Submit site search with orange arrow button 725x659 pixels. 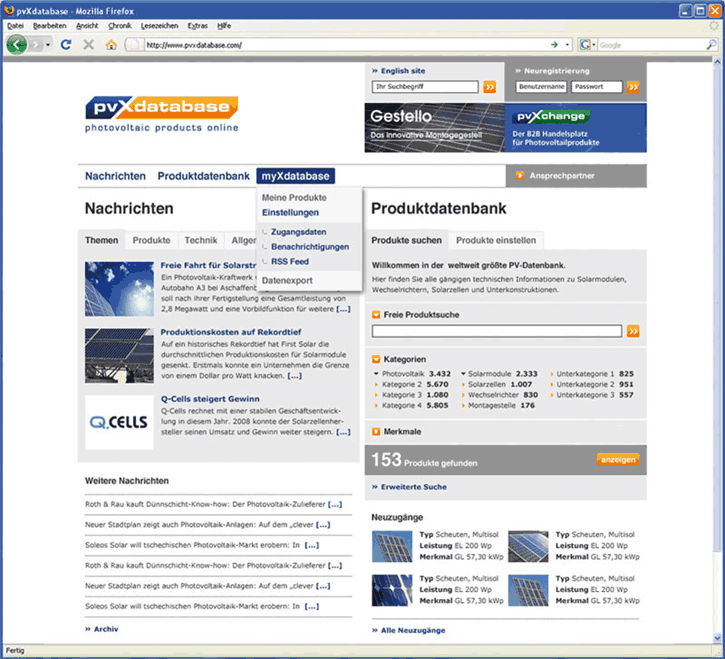click(x=489, y=86)
